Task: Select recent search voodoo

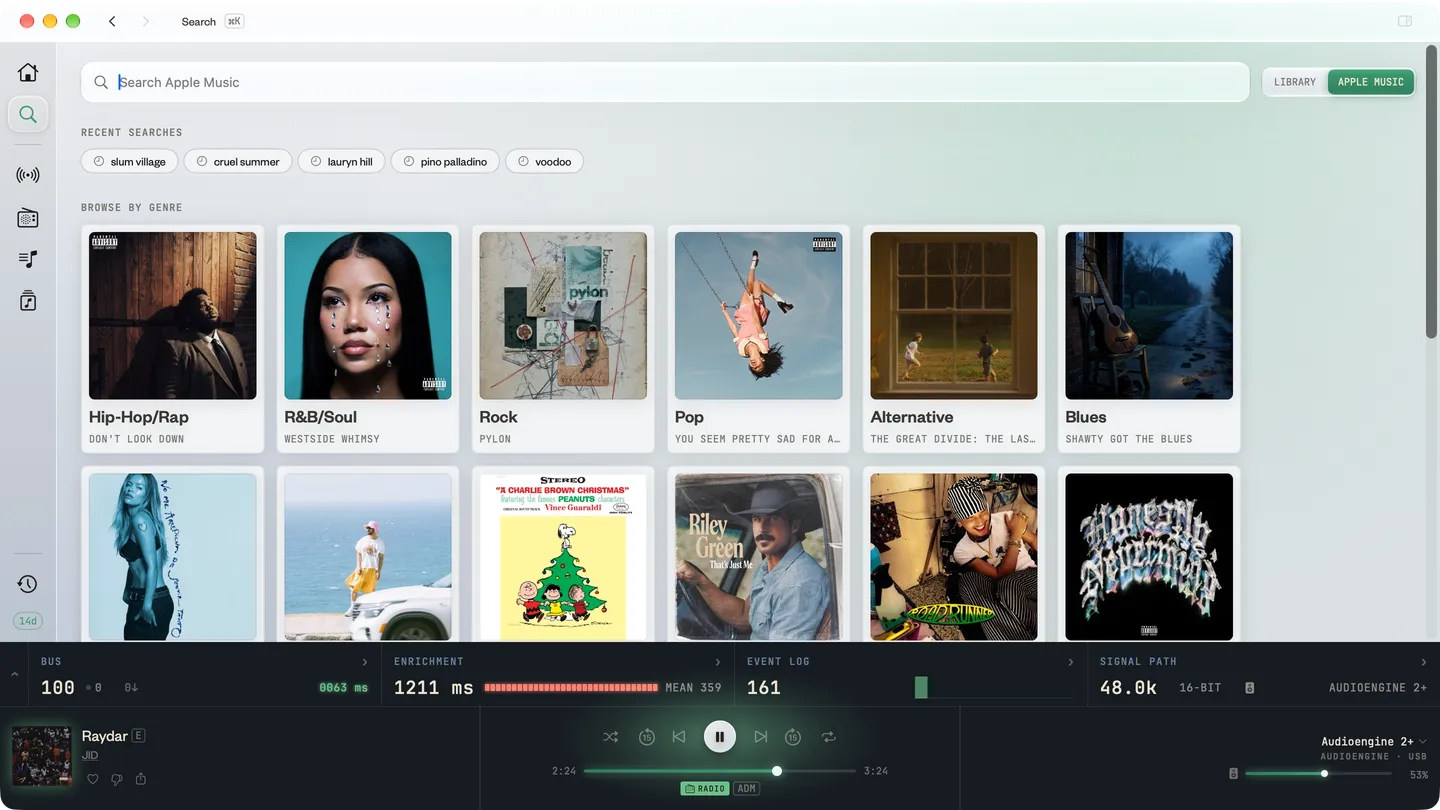Action: point(544,161)
